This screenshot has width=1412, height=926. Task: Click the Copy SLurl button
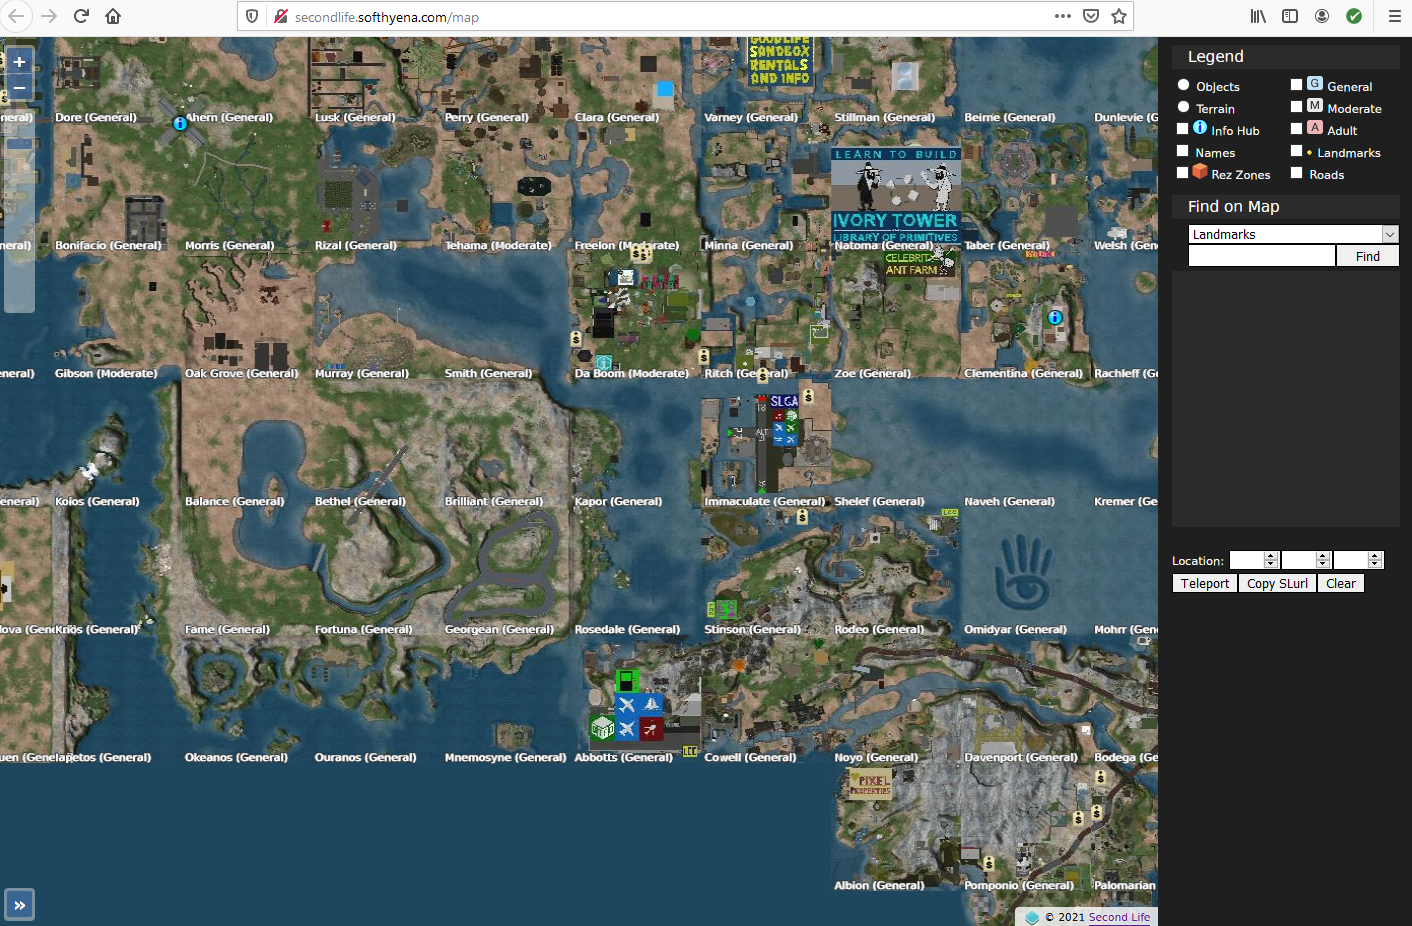pyautogui.click(x=1277, y=583)
